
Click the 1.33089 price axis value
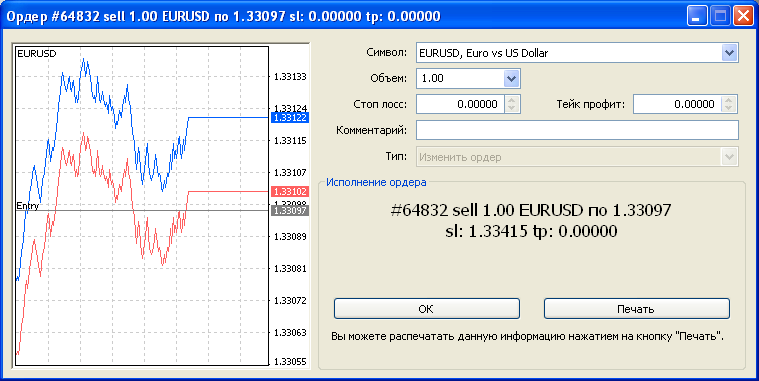[290, 236]
